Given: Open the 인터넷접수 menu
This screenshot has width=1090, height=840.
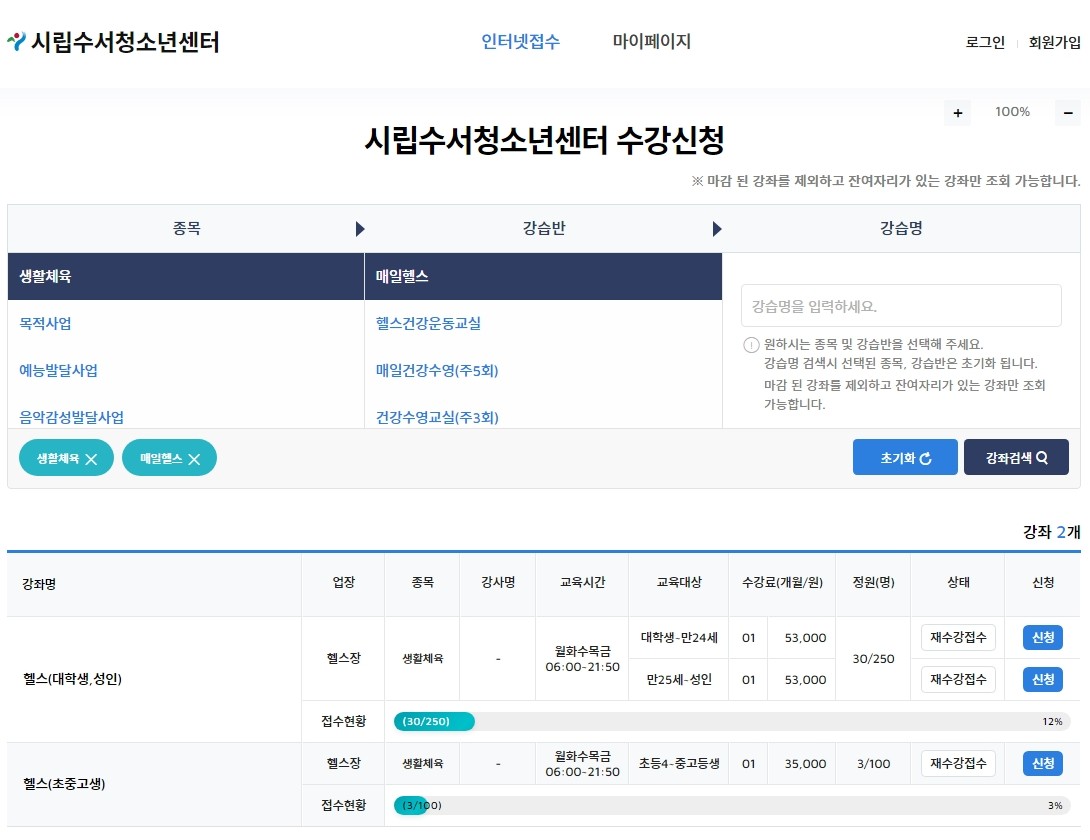Looking at the screenshot, I should point(519,41).
